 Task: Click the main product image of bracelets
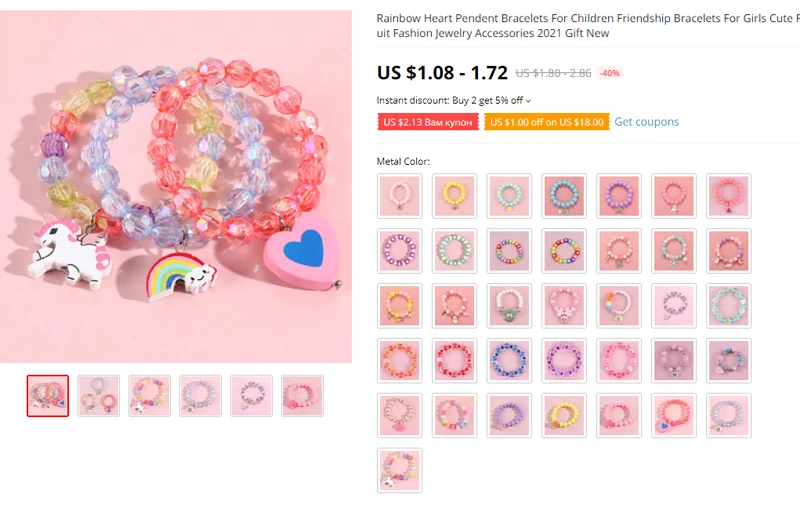tap(176, 187)
